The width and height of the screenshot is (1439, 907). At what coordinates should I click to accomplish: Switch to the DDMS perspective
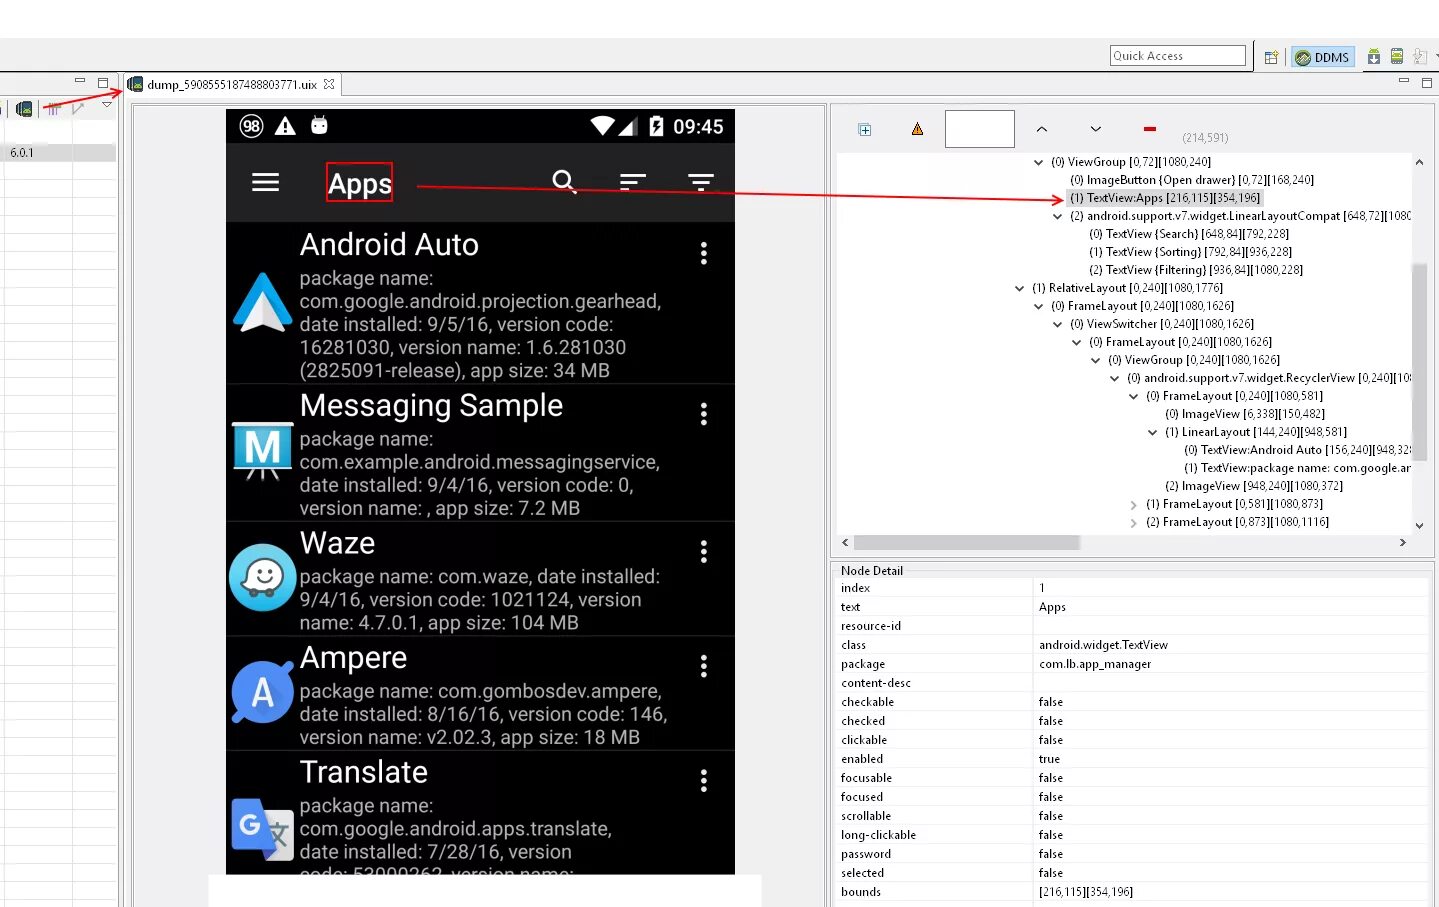pyautogui.click(x=1322, y=57)
